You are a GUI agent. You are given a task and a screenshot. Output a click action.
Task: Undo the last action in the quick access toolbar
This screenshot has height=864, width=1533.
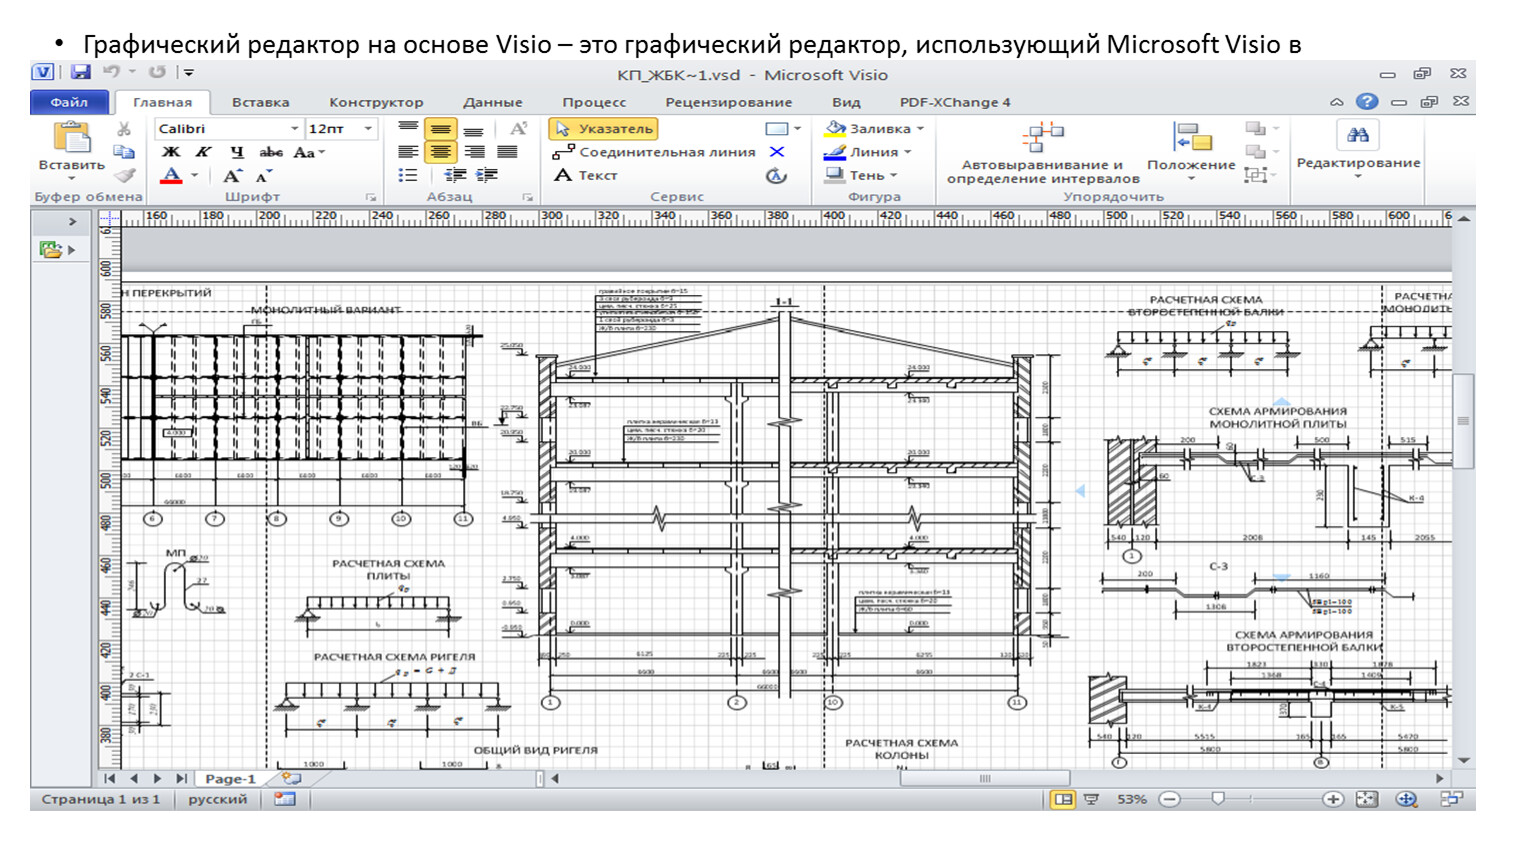coord(111,72)
